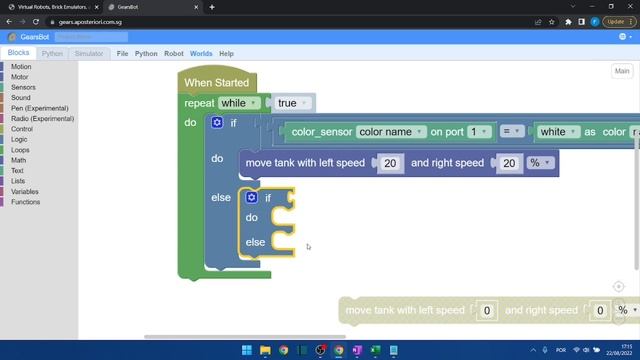
Task: Click the Chrome Update button
Action: (x=619, y=22)
